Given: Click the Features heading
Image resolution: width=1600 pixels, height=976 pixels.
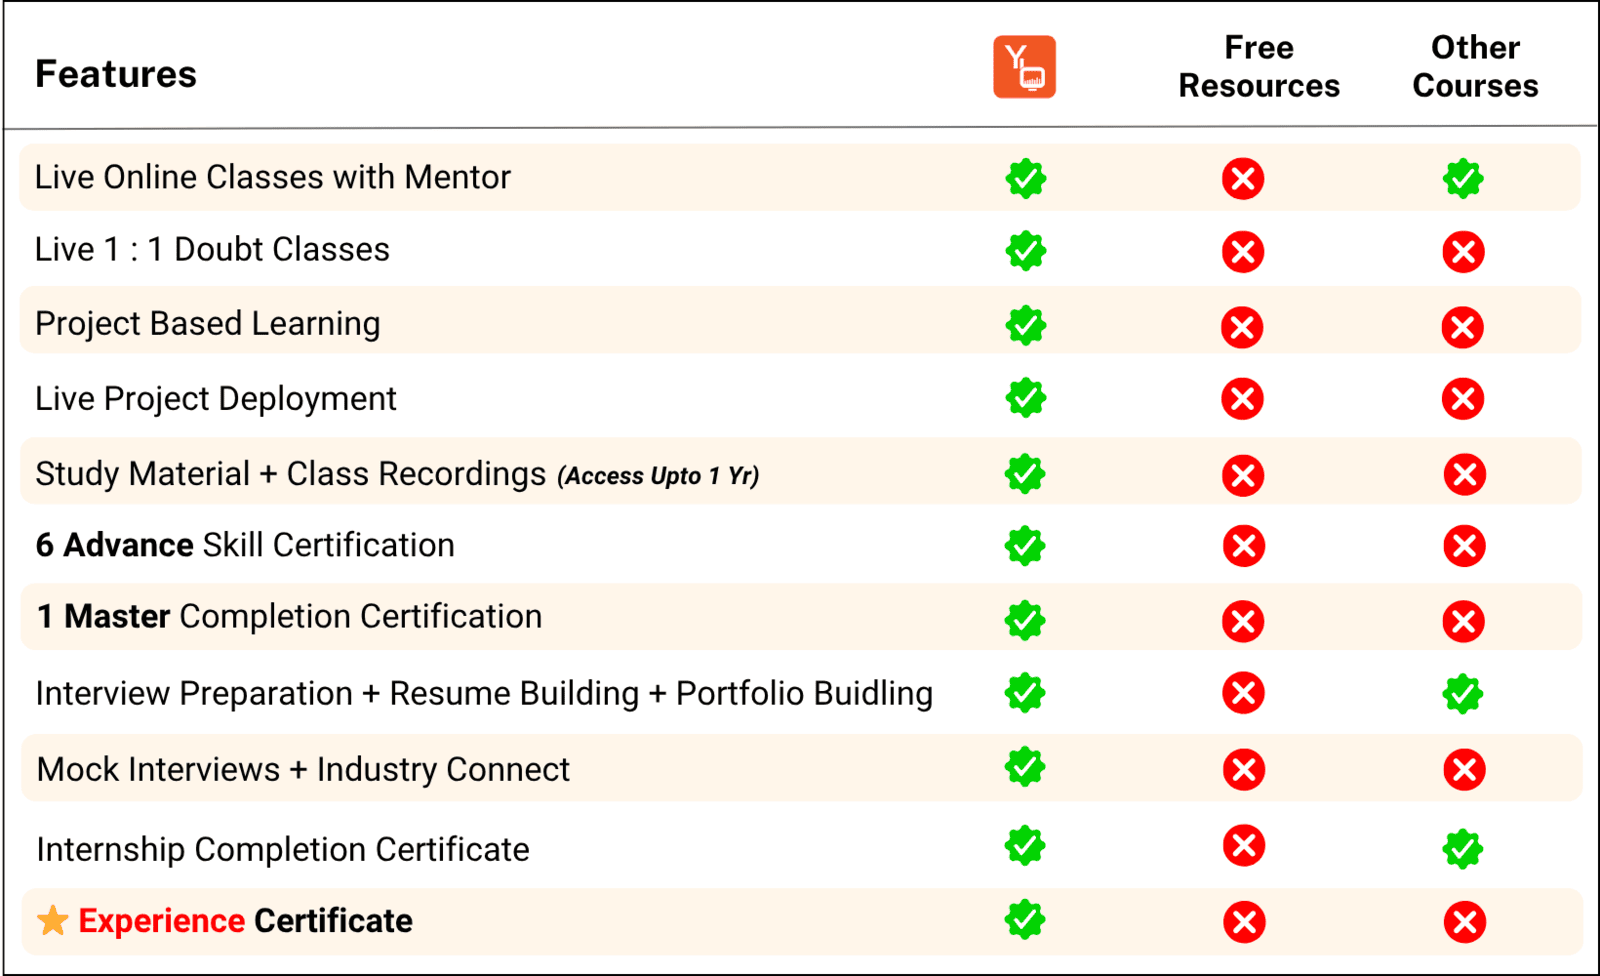Looking at the screenshot, I should pyautogui.click(x=116, y=74).
